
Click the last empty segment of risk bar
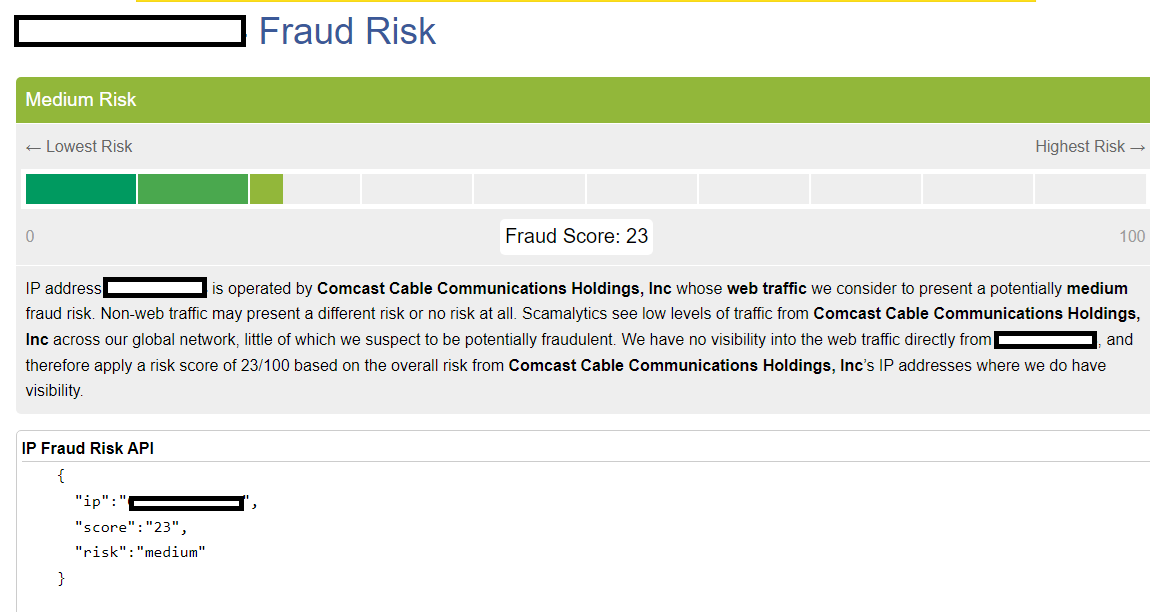click(1090, 189)
